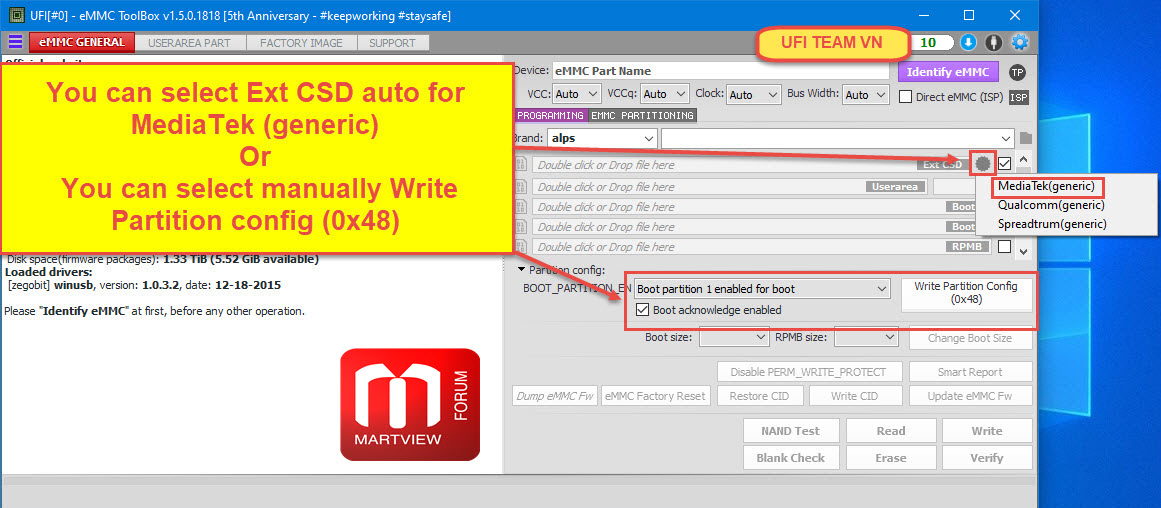1161x508 pixels.
Task: Click the Read button
Action: click(x=891, y=430)
